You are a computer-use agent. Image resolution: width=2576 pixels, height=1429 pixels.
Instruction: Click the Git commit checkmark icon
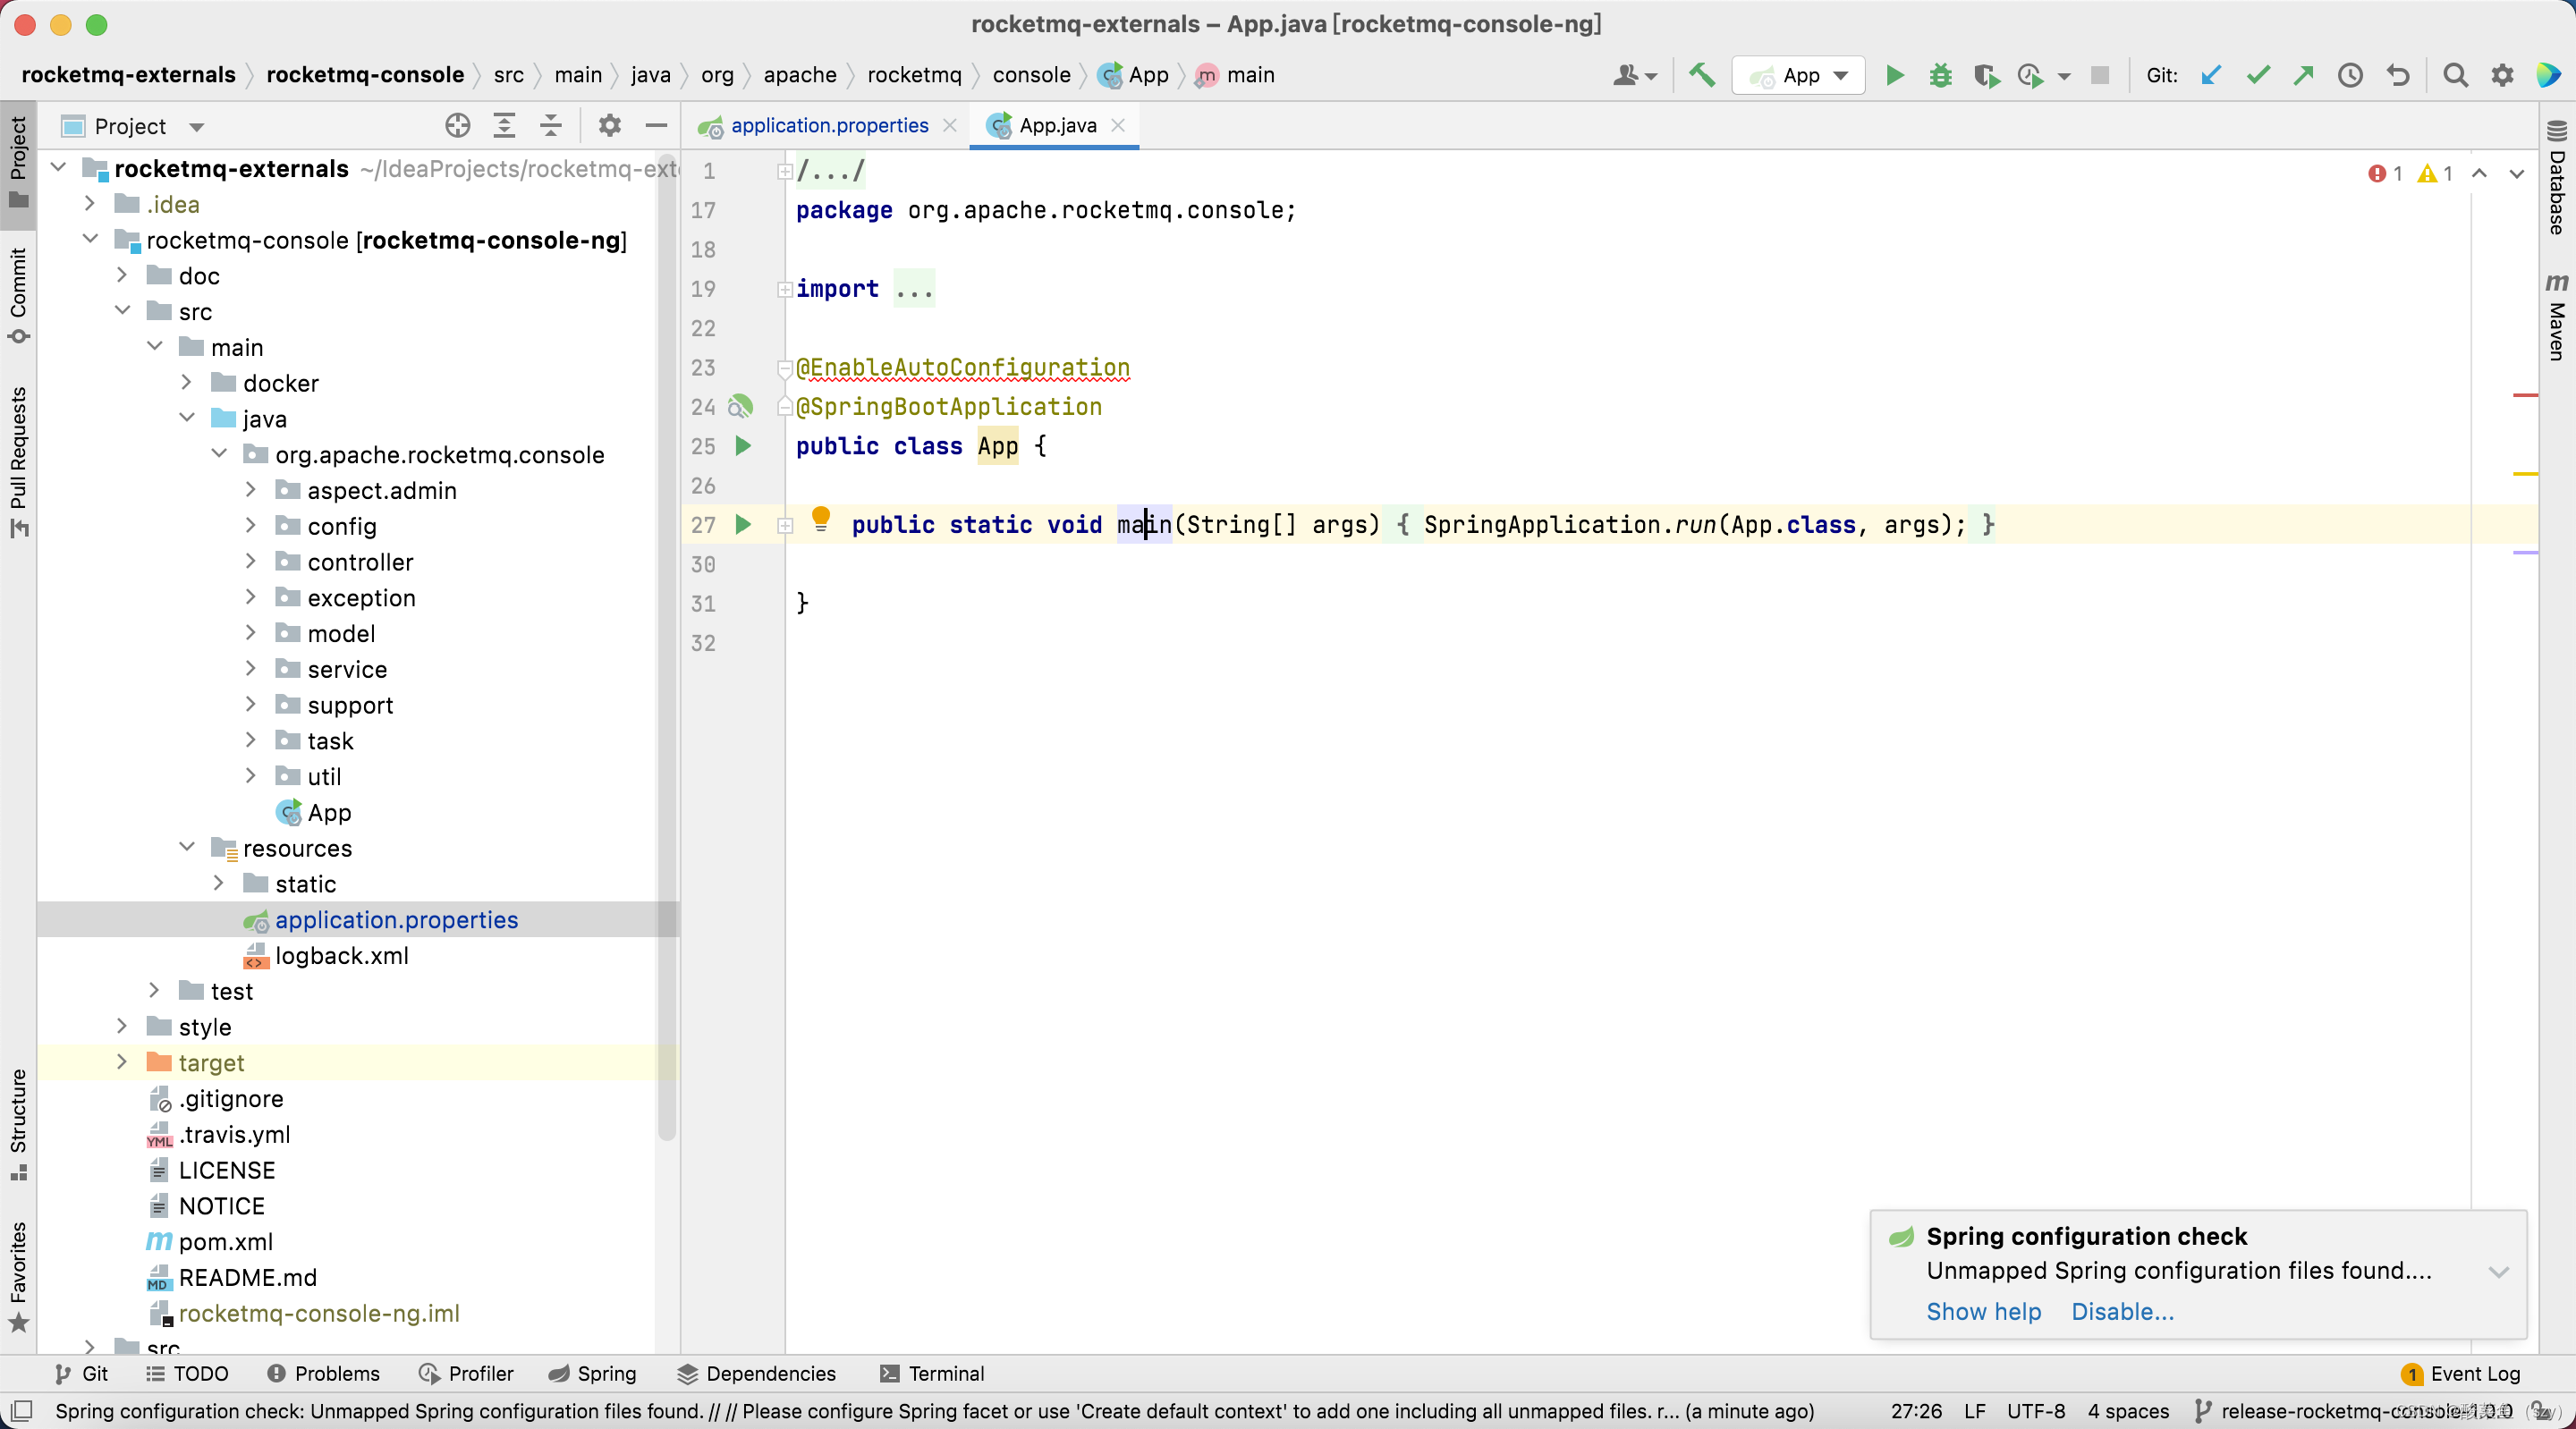[2257, 75]
